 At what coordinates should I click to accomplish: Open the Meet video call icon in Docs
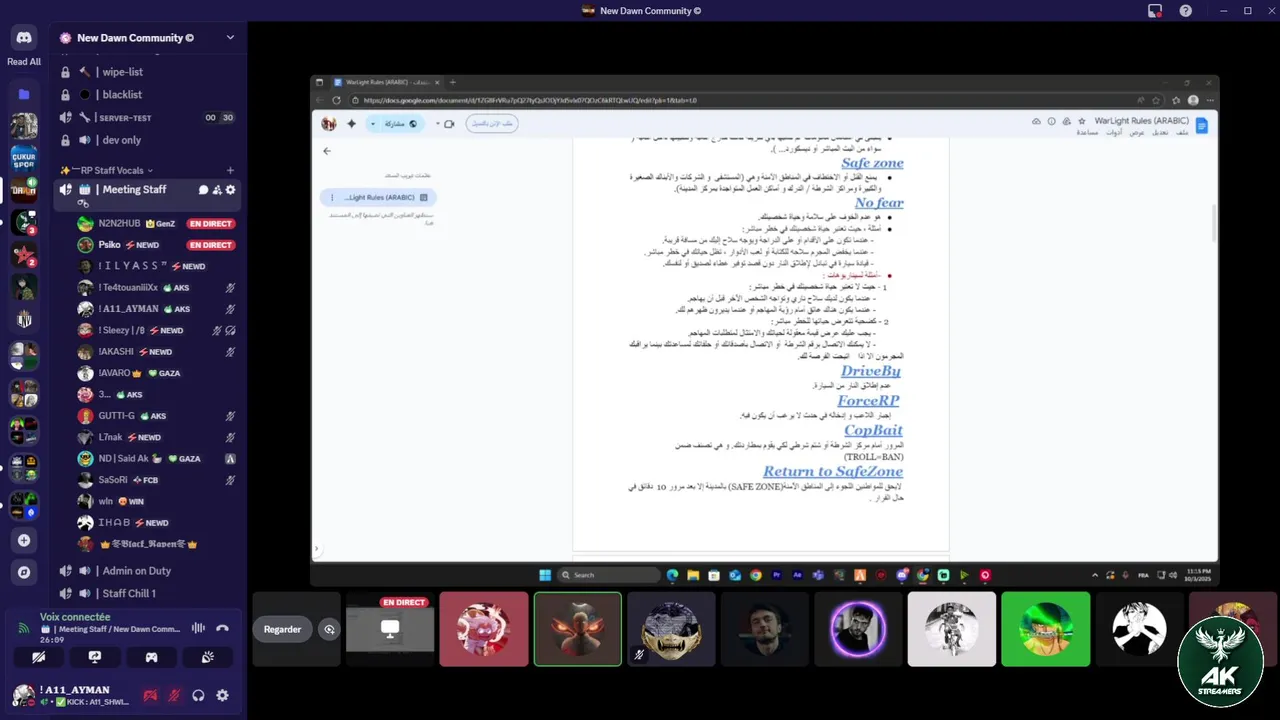click(x=448, y=124)
